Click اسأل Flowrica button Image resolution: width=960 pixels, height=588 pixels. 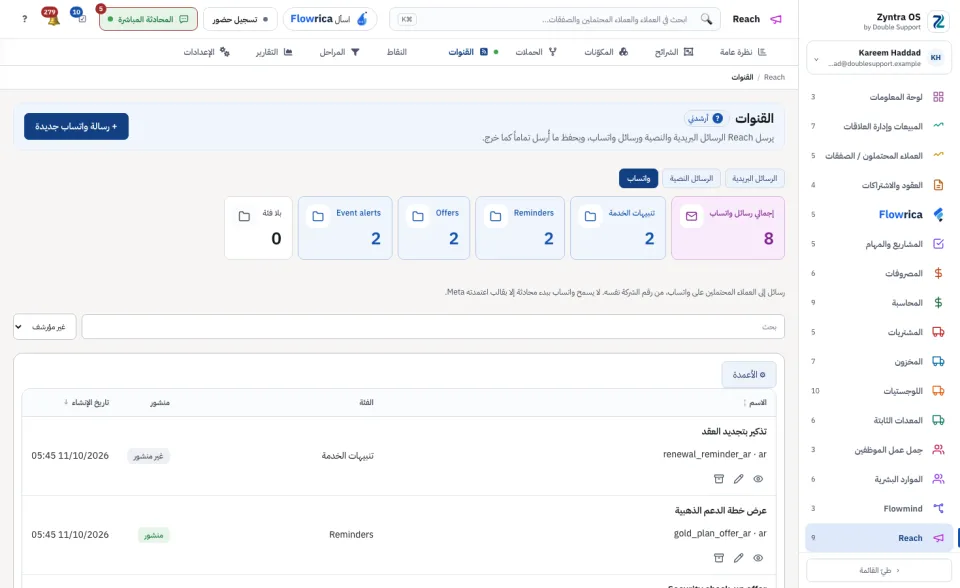329,19
